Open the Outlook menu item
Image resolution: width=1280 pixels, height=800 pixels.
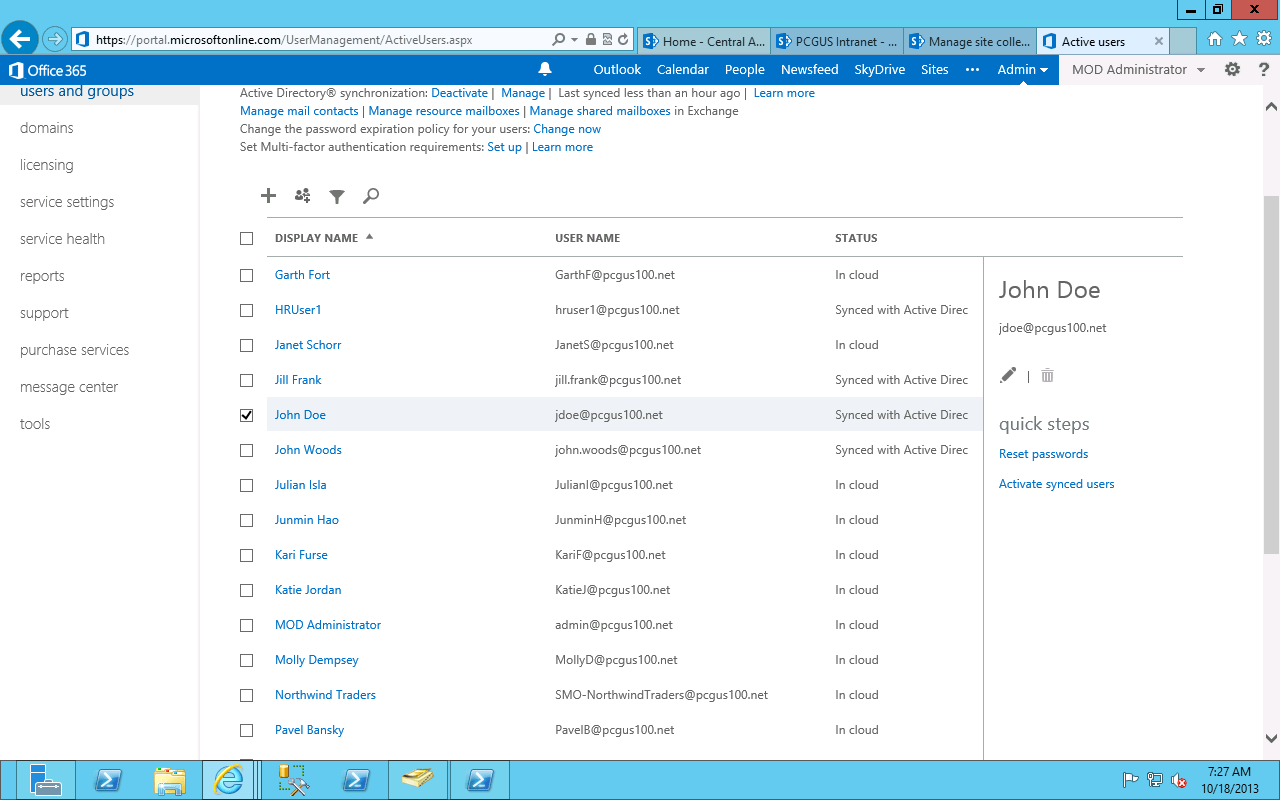click(x=616, y=69)
